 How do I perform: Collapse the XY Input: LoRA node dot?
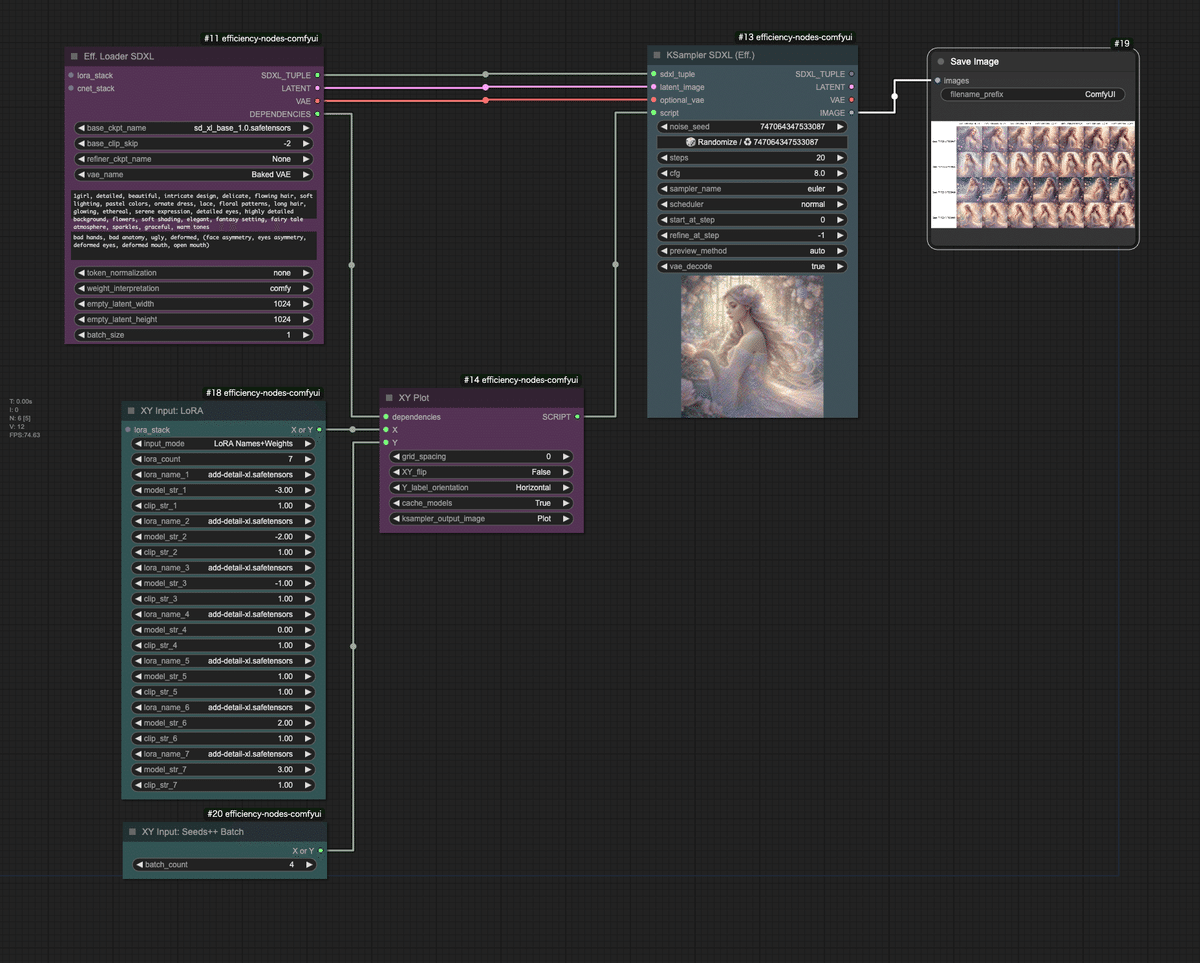[132, 411]
